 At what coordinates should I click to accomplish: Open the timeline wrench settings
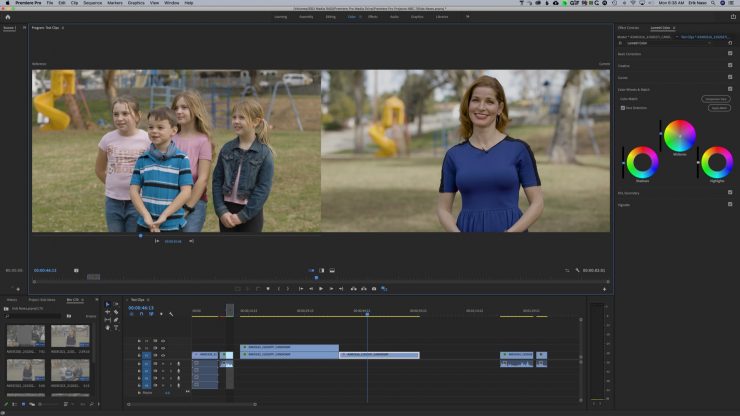[x=171, y=314]
